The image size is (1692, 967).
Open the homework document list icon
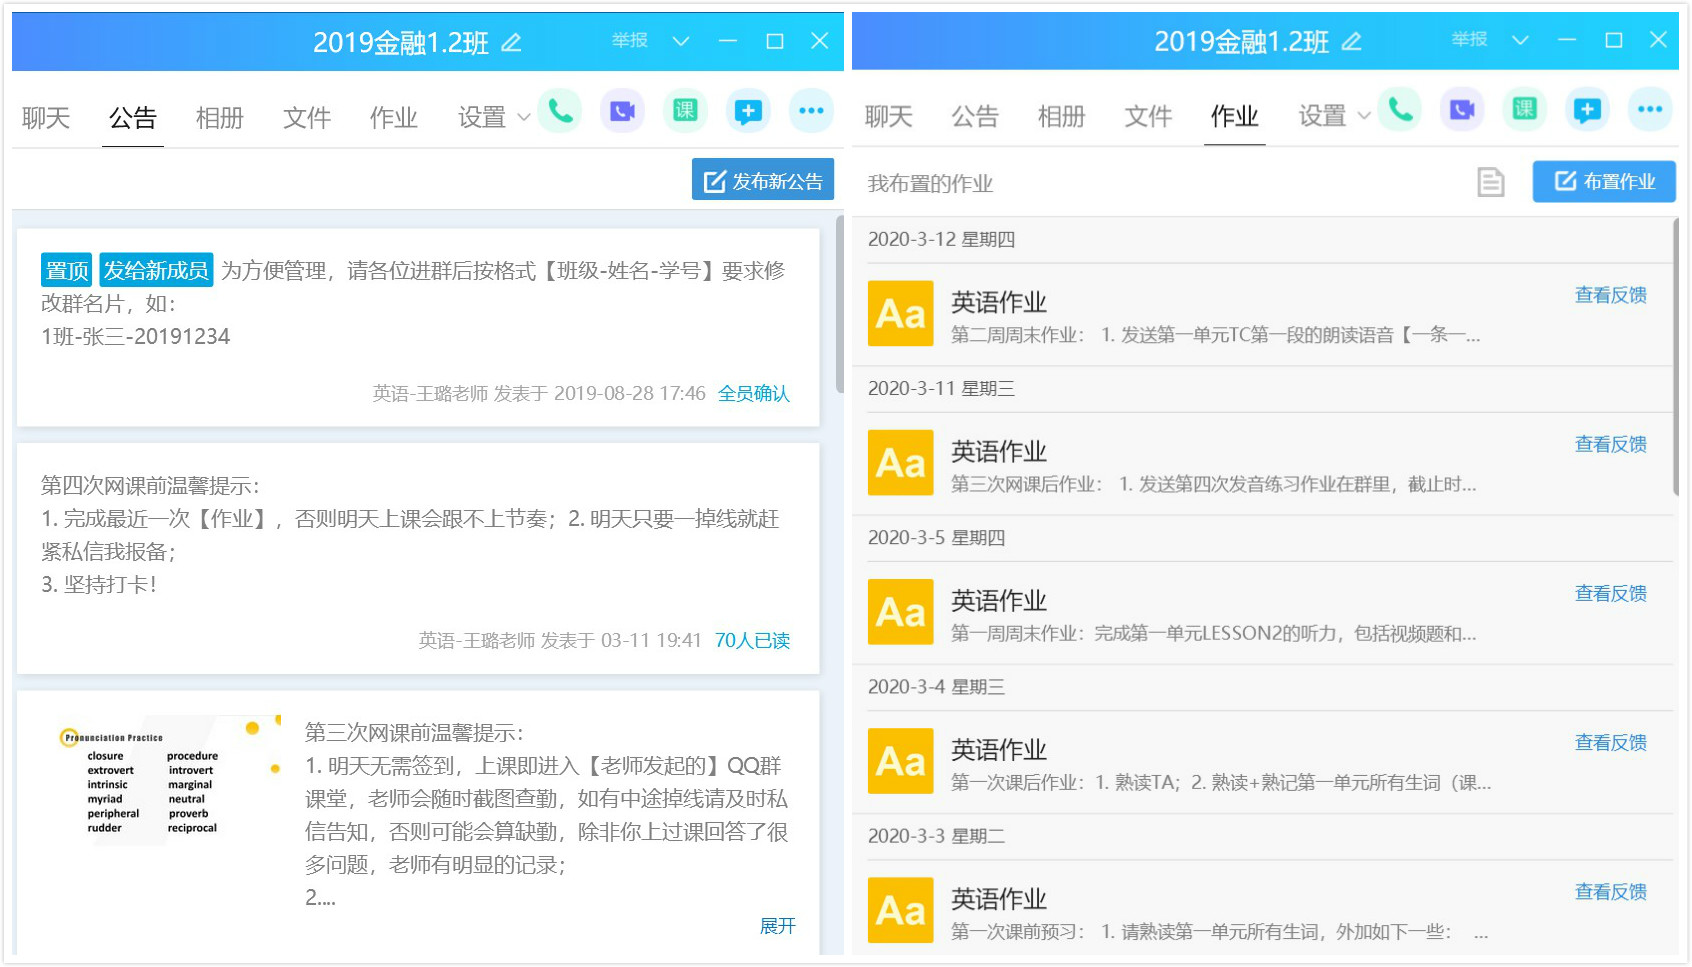pos(1490,182)
